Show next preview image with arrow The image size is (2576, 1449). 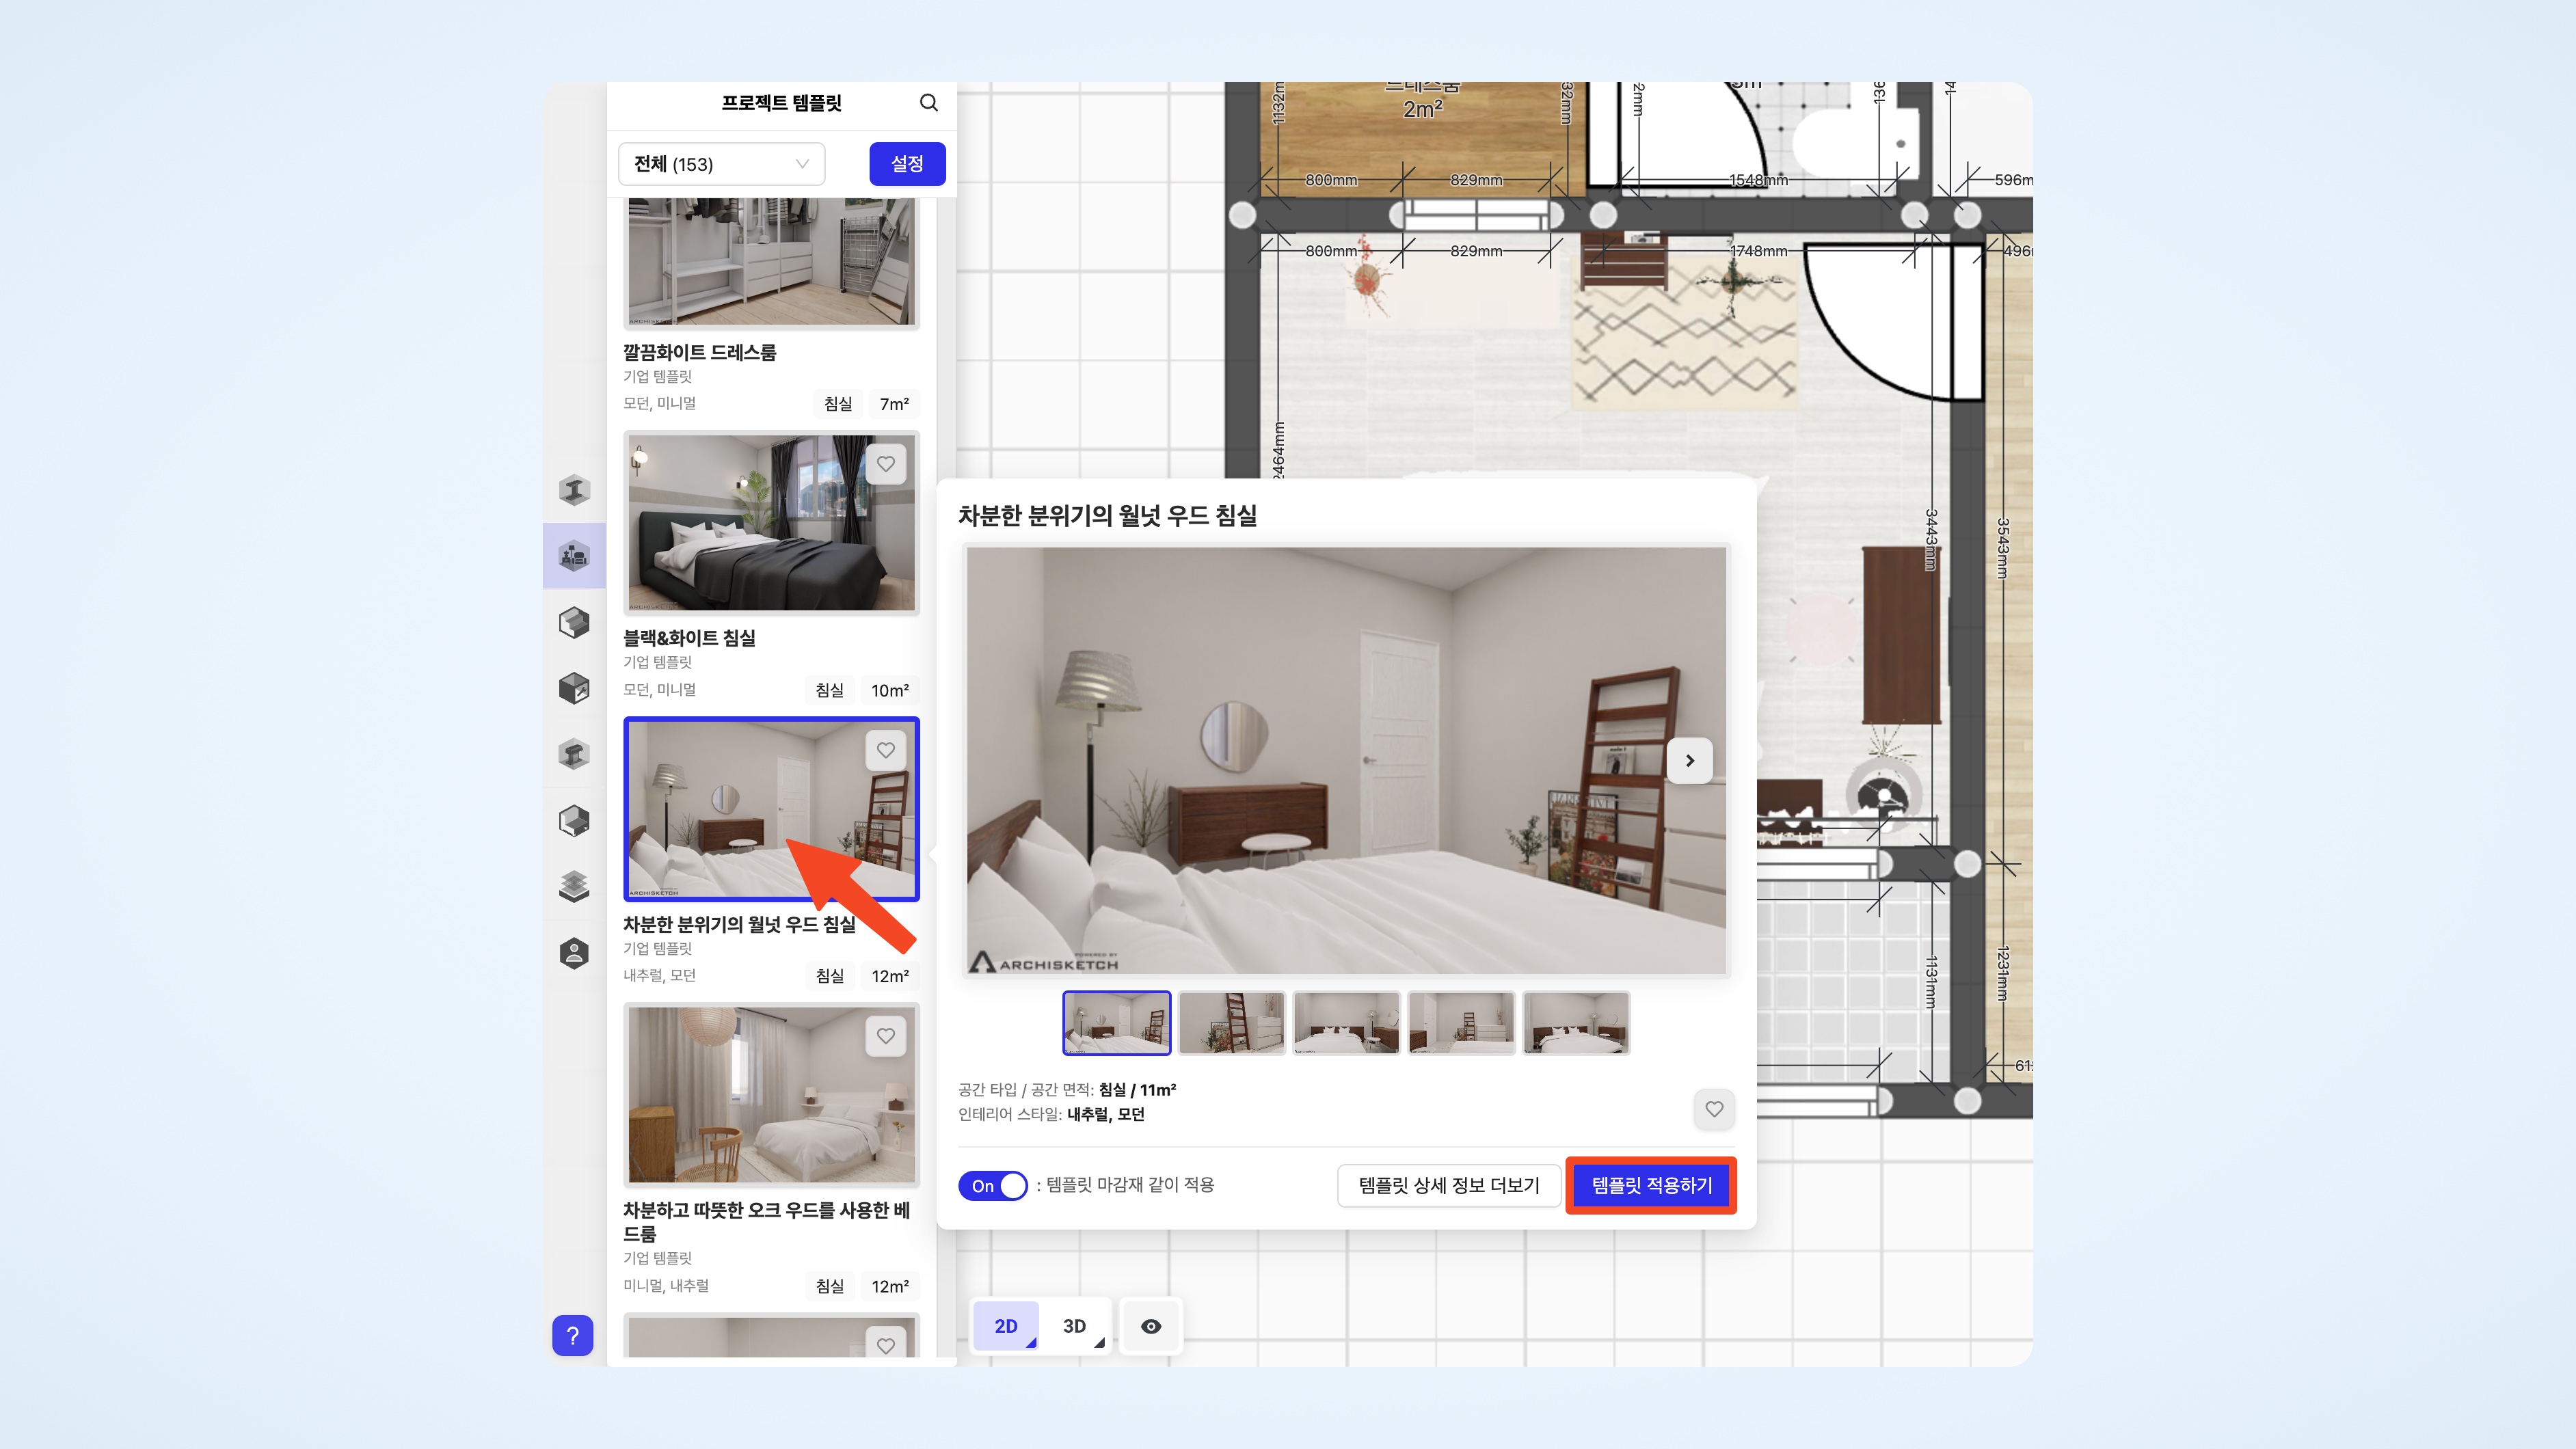[x=1689, y=761]
